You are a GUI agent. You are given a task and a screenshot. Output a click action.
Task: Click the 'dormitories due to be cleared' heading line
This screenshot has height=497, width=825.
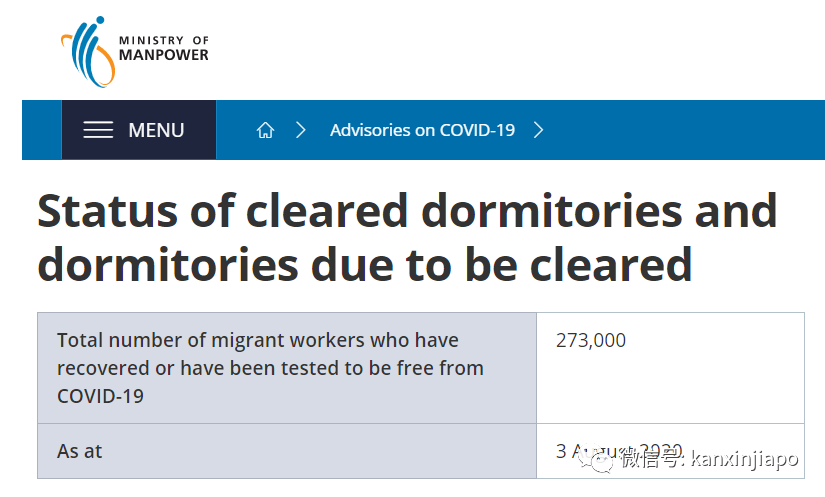pyautogui.click(x=365, y=264)
